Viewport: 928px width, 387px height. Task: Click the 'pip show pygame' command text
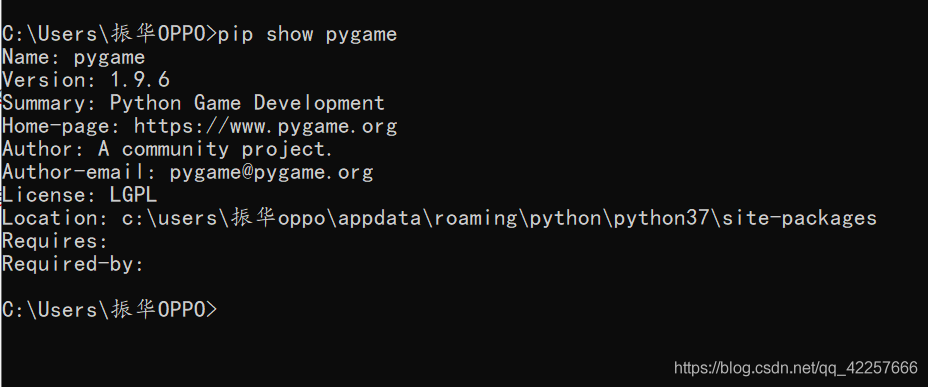[307, 34]
